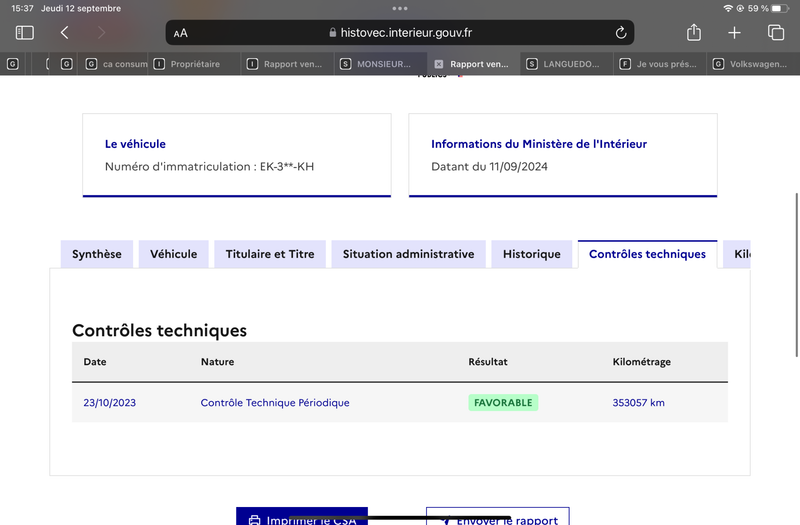
Task: Open the AA reader settings menu
Action: tap(181, 33)
